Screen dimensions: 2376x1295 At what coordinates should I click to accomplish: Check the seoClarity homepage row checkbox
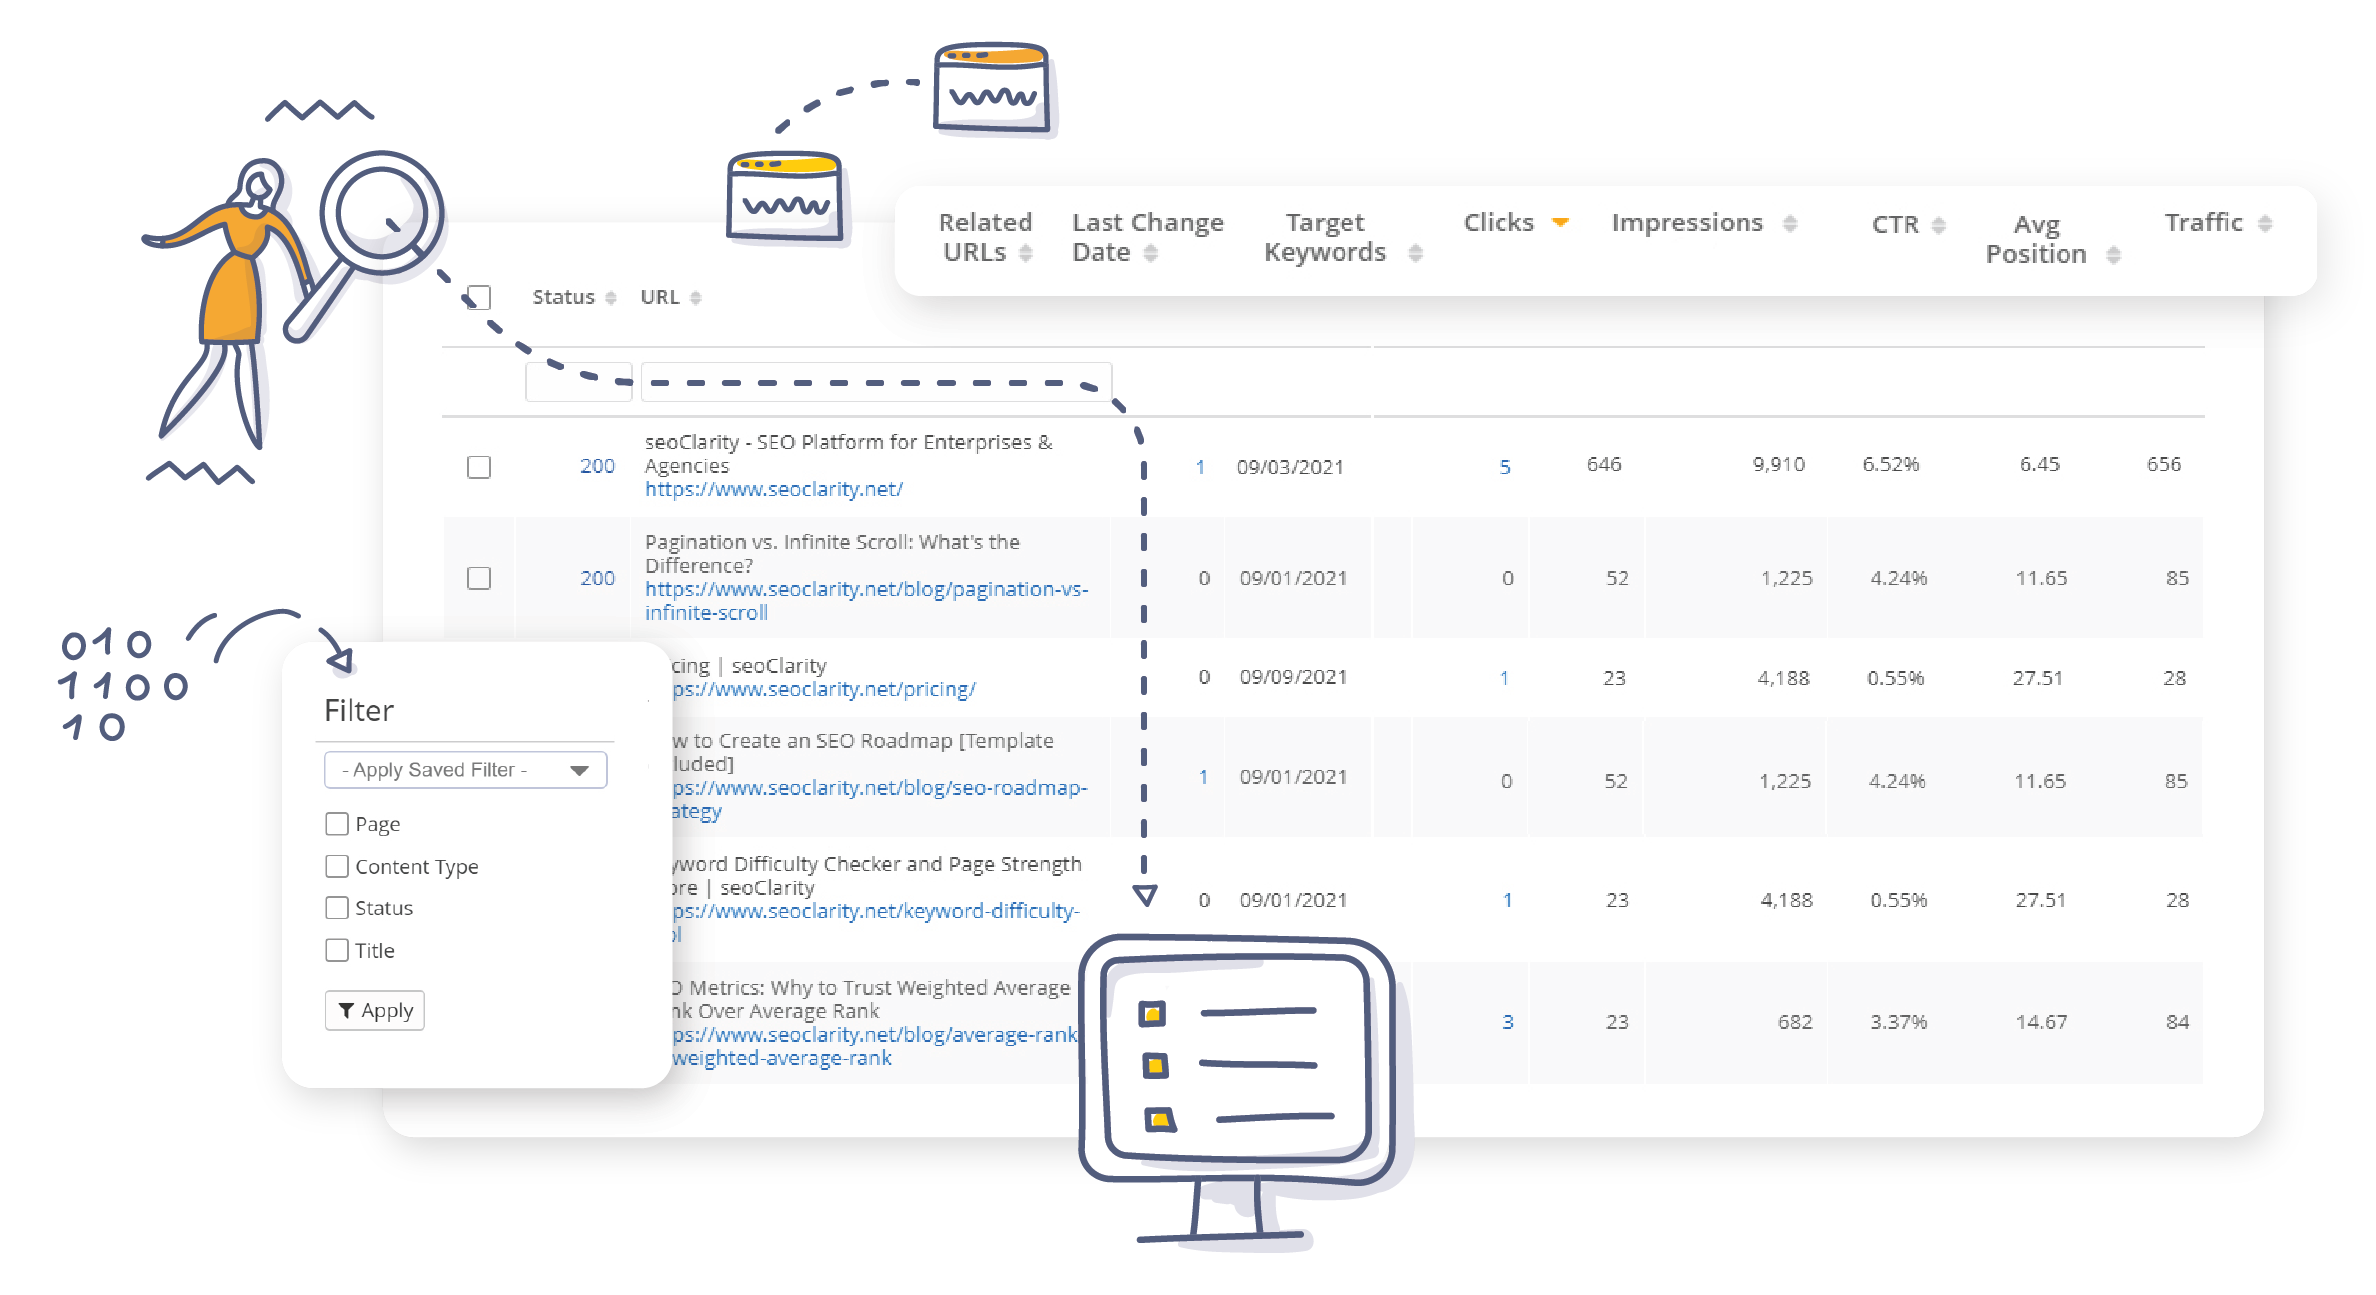(x=479, y=467)
